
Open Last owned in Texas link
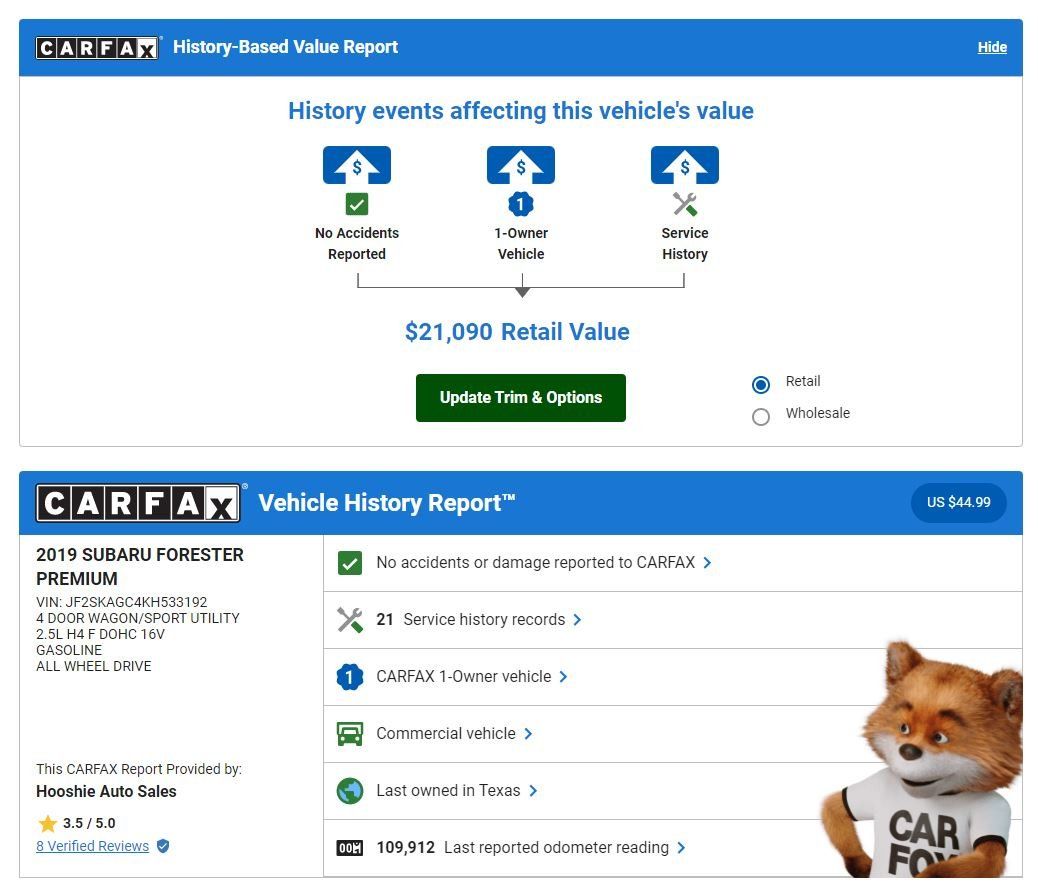click(448, 790)
